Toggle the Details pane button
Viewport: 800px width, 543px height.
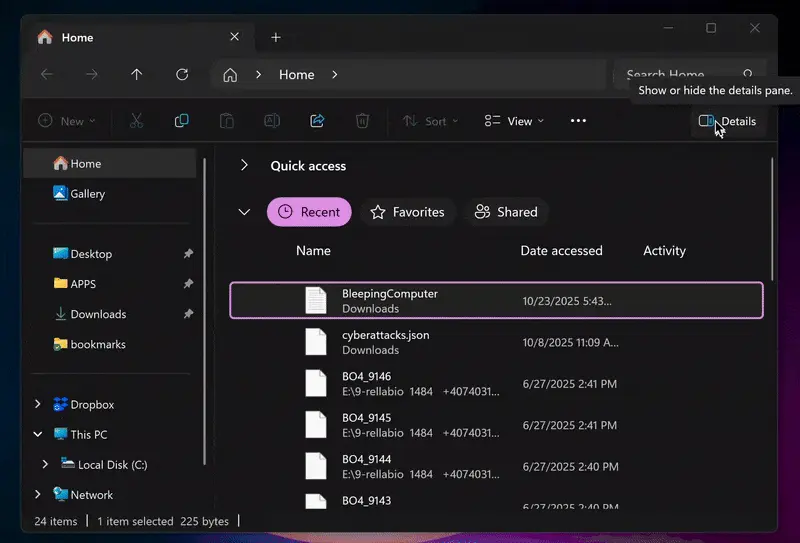(x=727, y=121)
